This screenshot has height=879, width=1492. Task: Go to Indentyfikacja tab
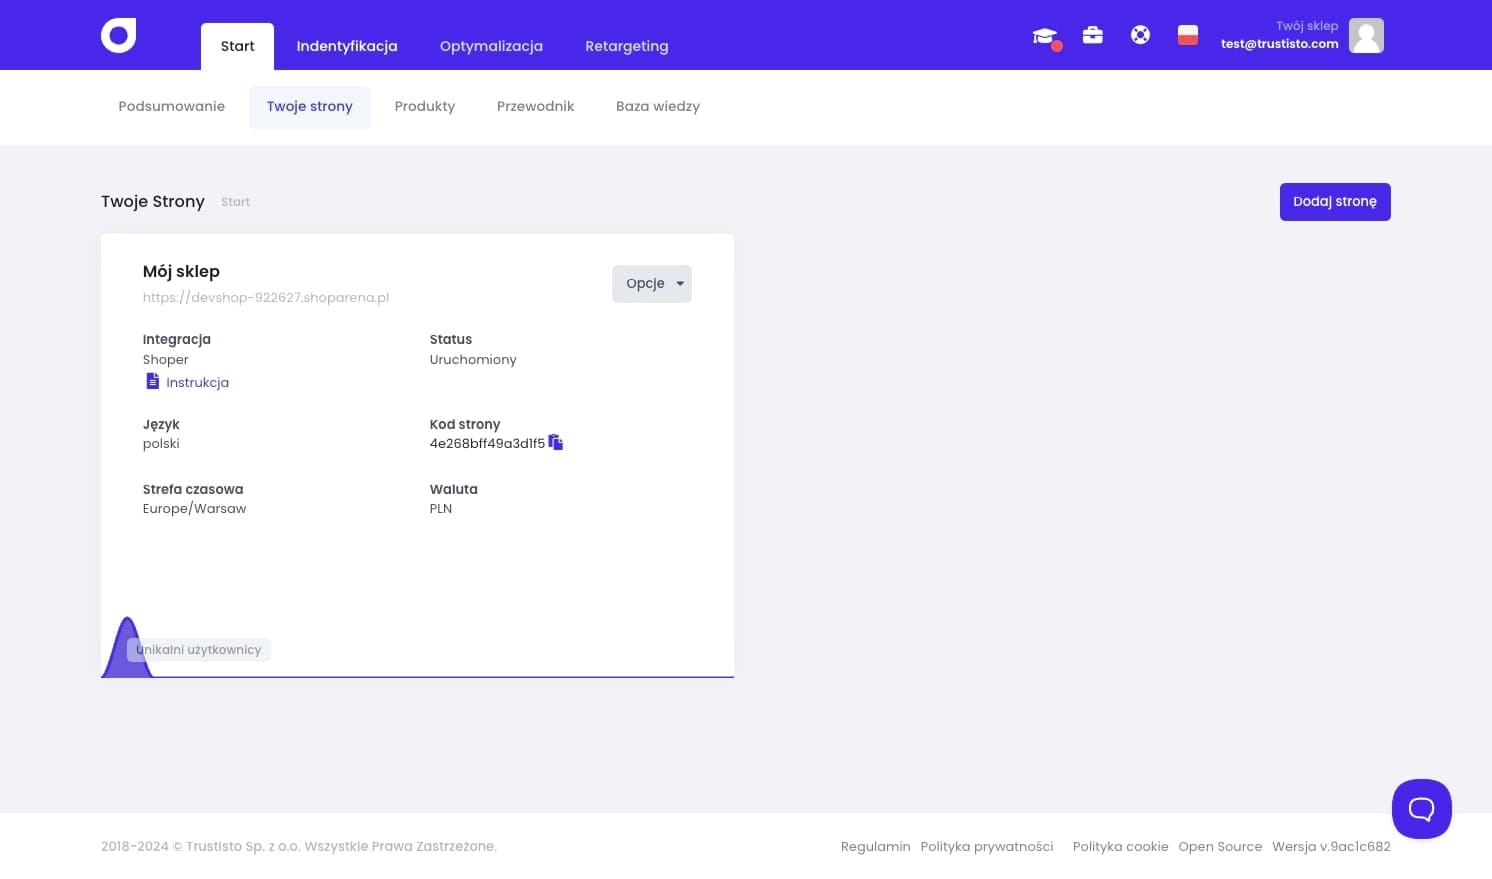347,46
